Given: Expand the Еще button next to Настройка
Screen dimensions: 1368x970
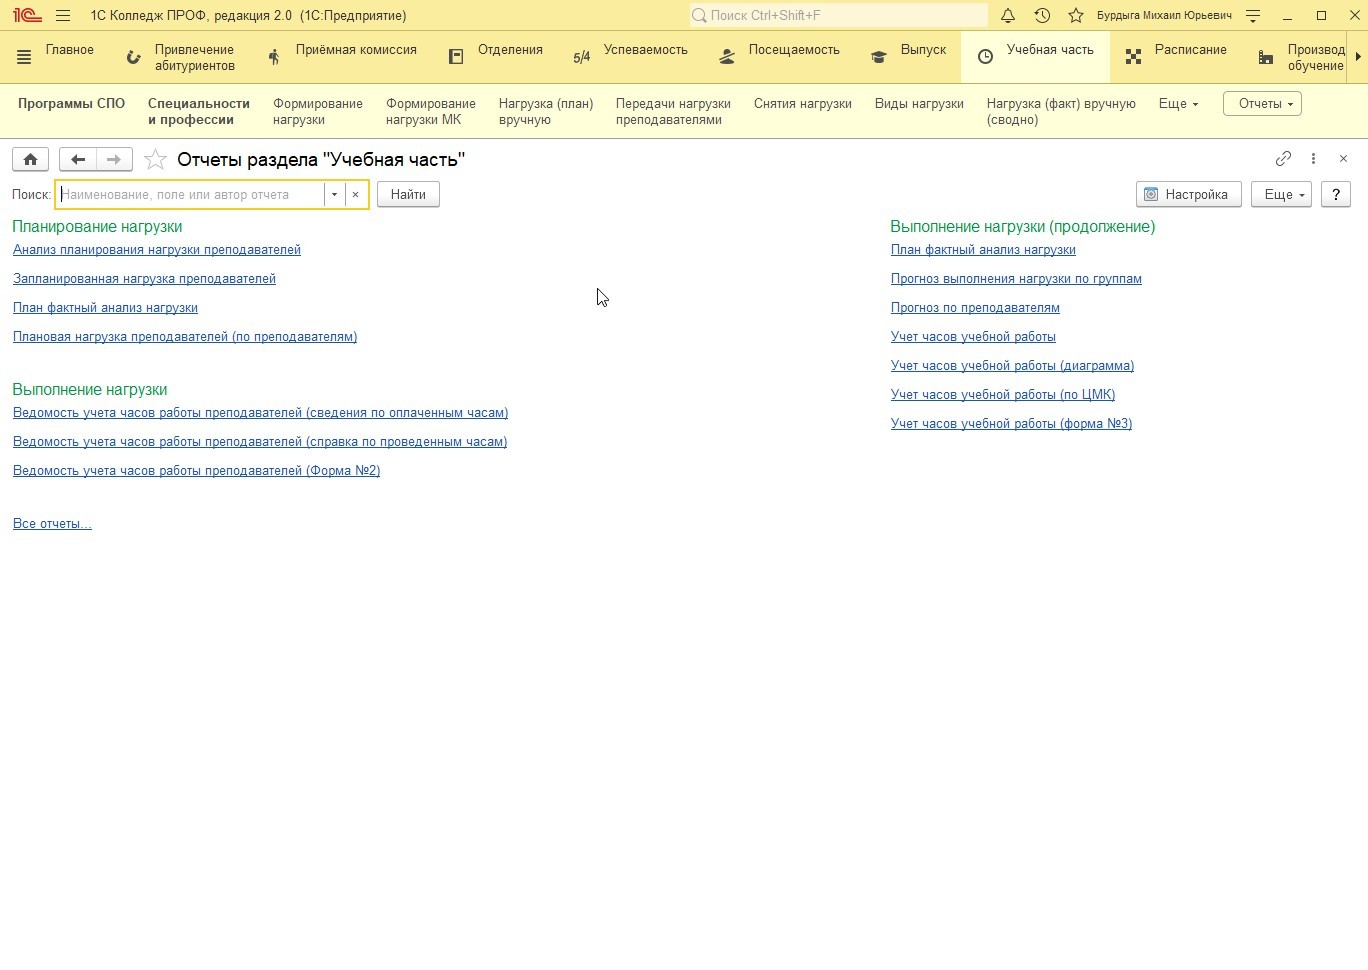Looking at the screenshot, I should (1281, 195).
